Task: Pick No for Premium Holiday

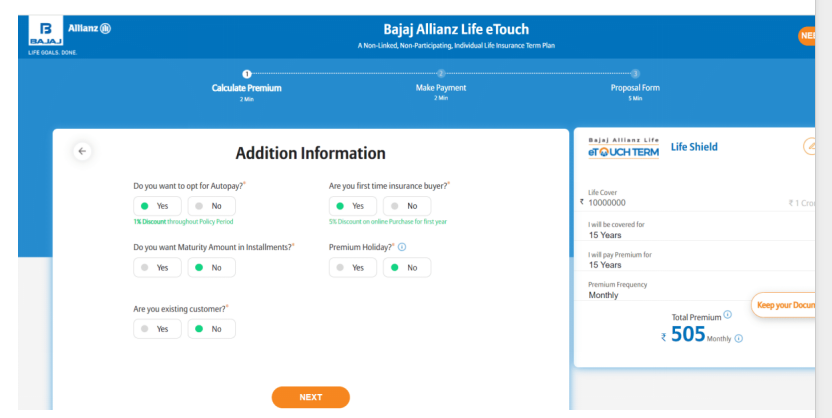Action: 407,267
